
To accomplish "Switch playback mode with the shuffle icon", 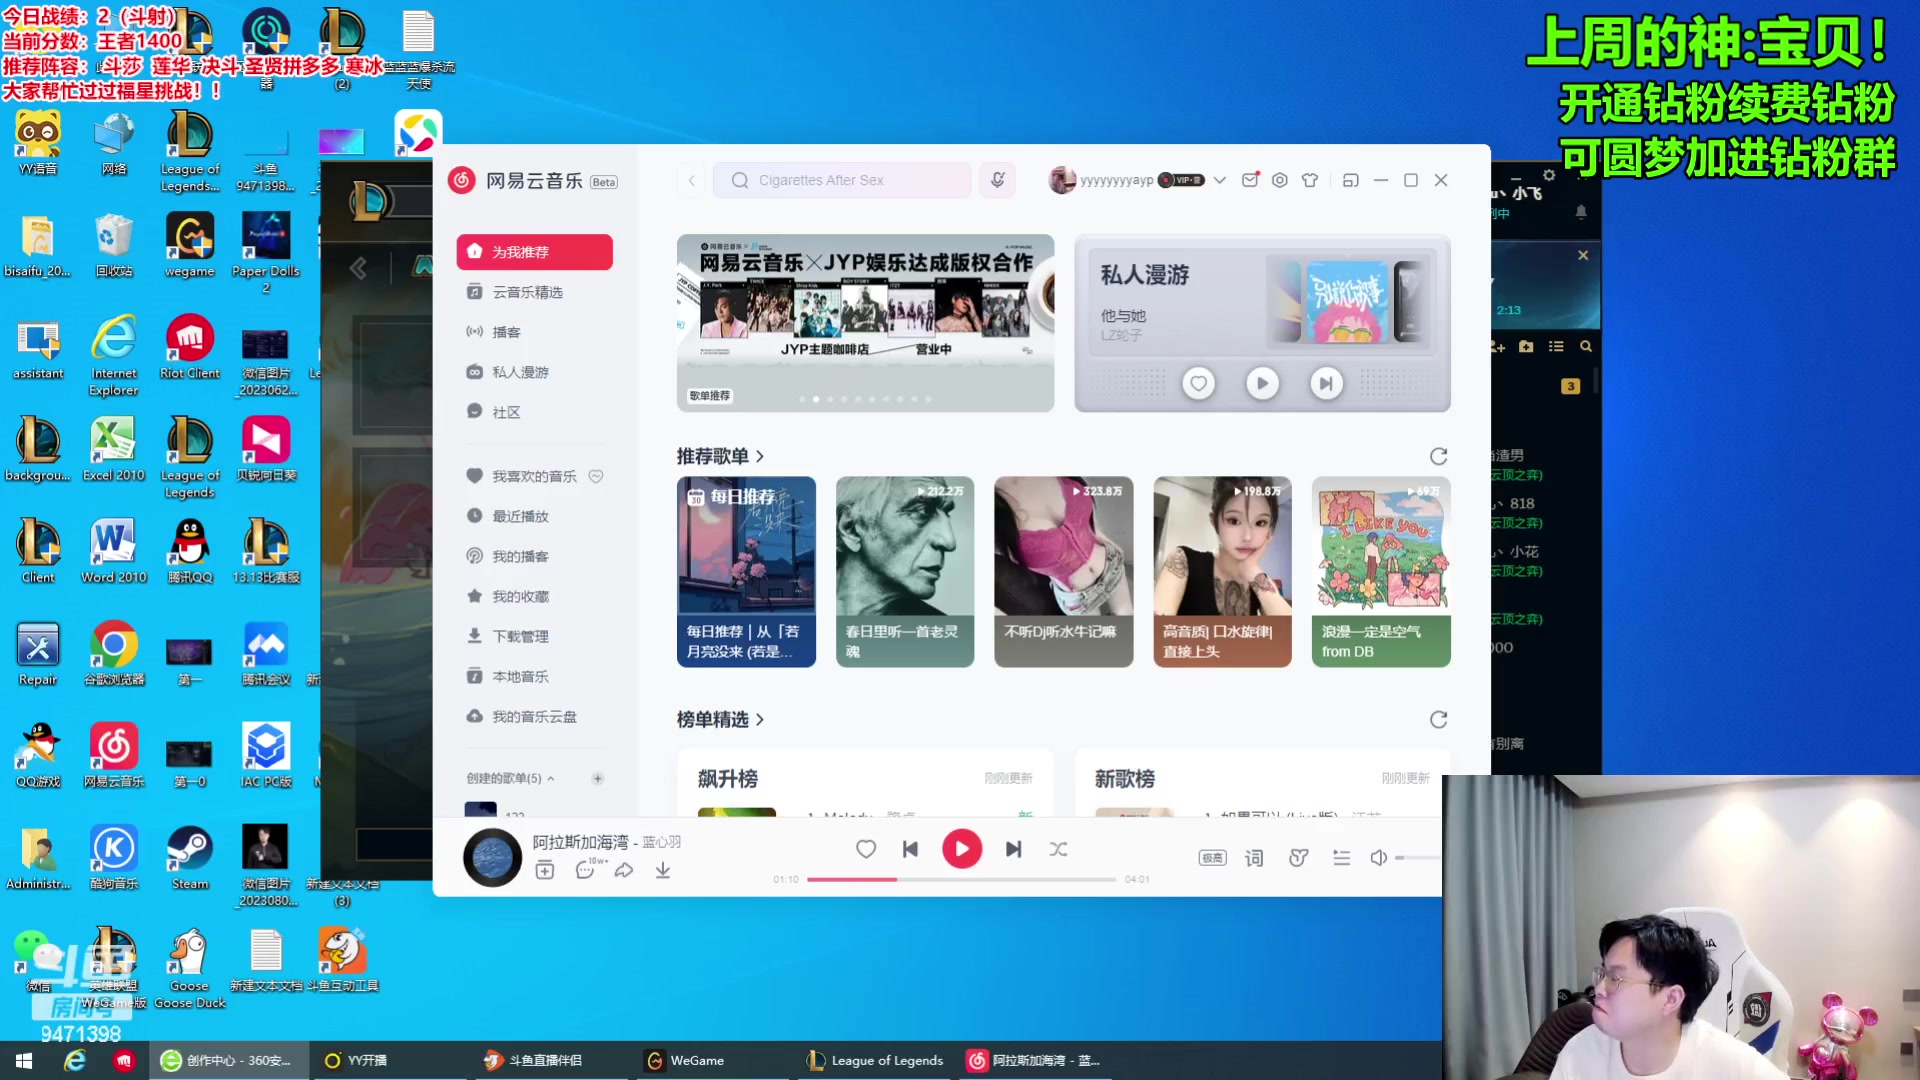I will point(1058,848).
